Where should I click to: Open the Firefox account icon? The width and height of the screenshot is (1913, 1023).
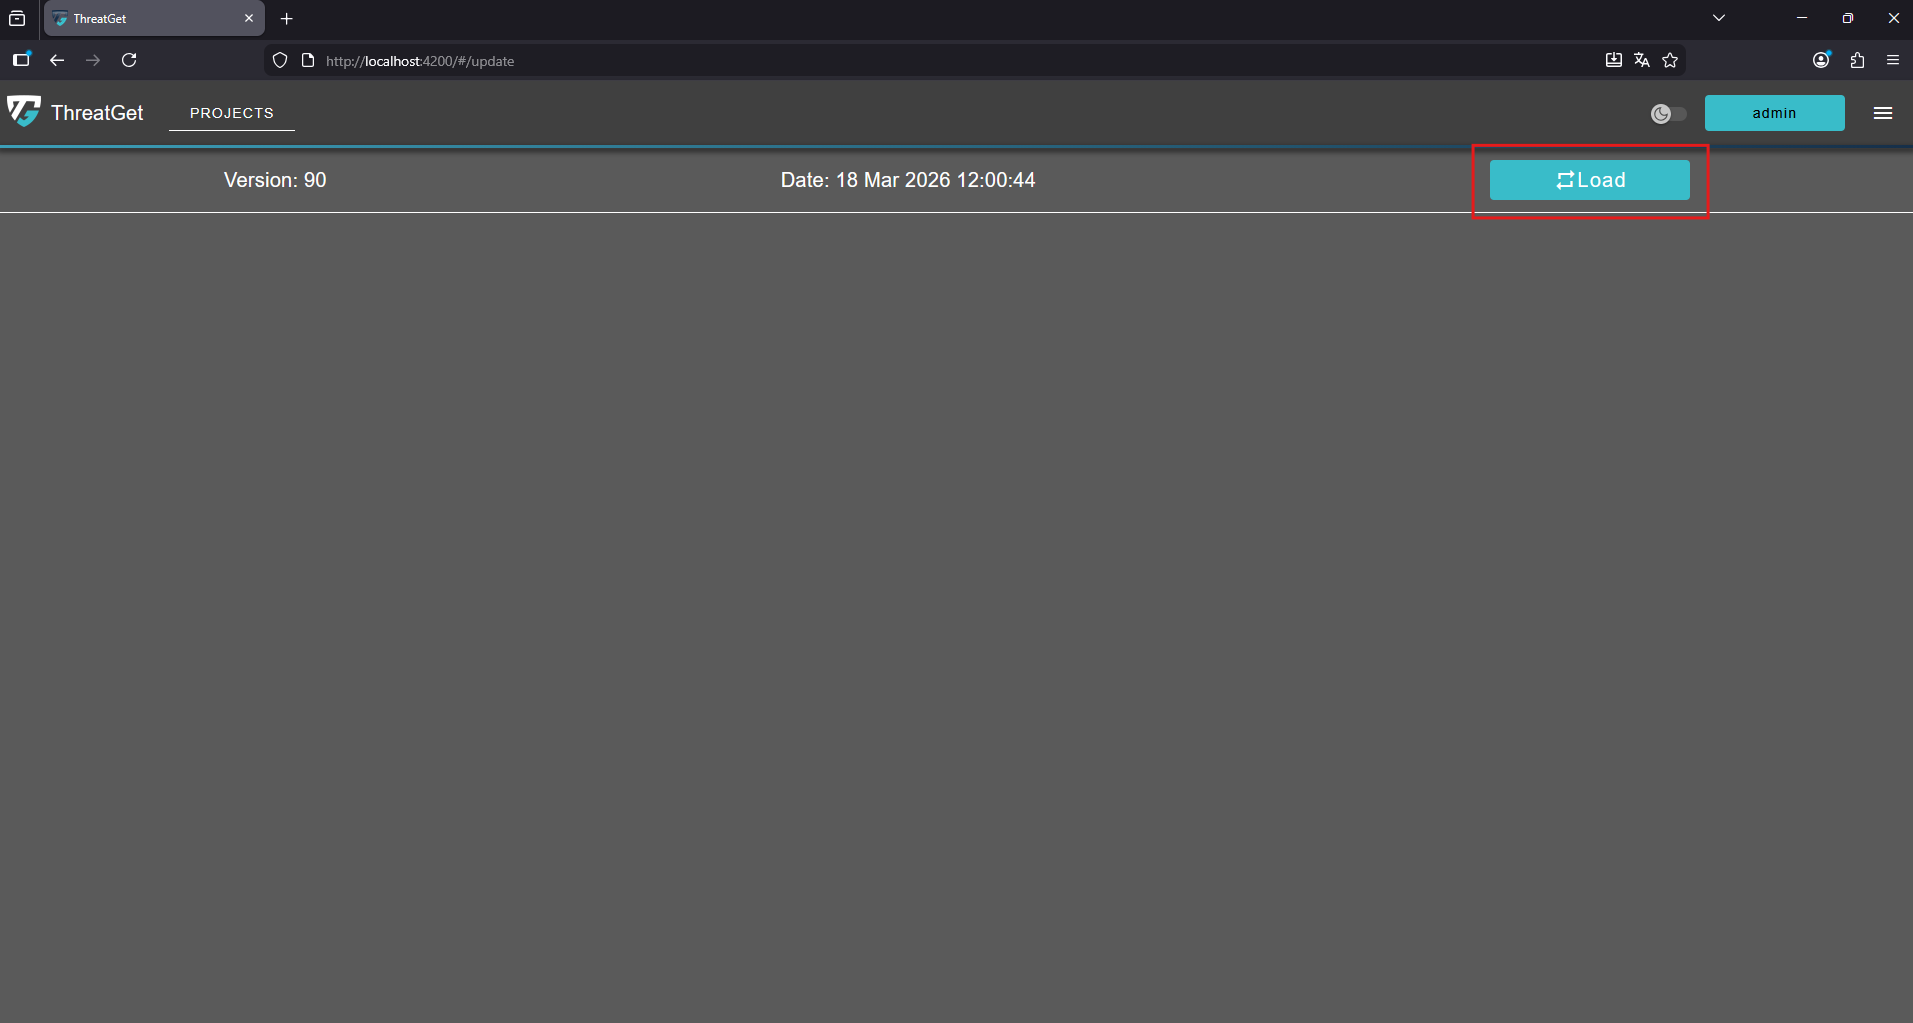[1821, 60]
